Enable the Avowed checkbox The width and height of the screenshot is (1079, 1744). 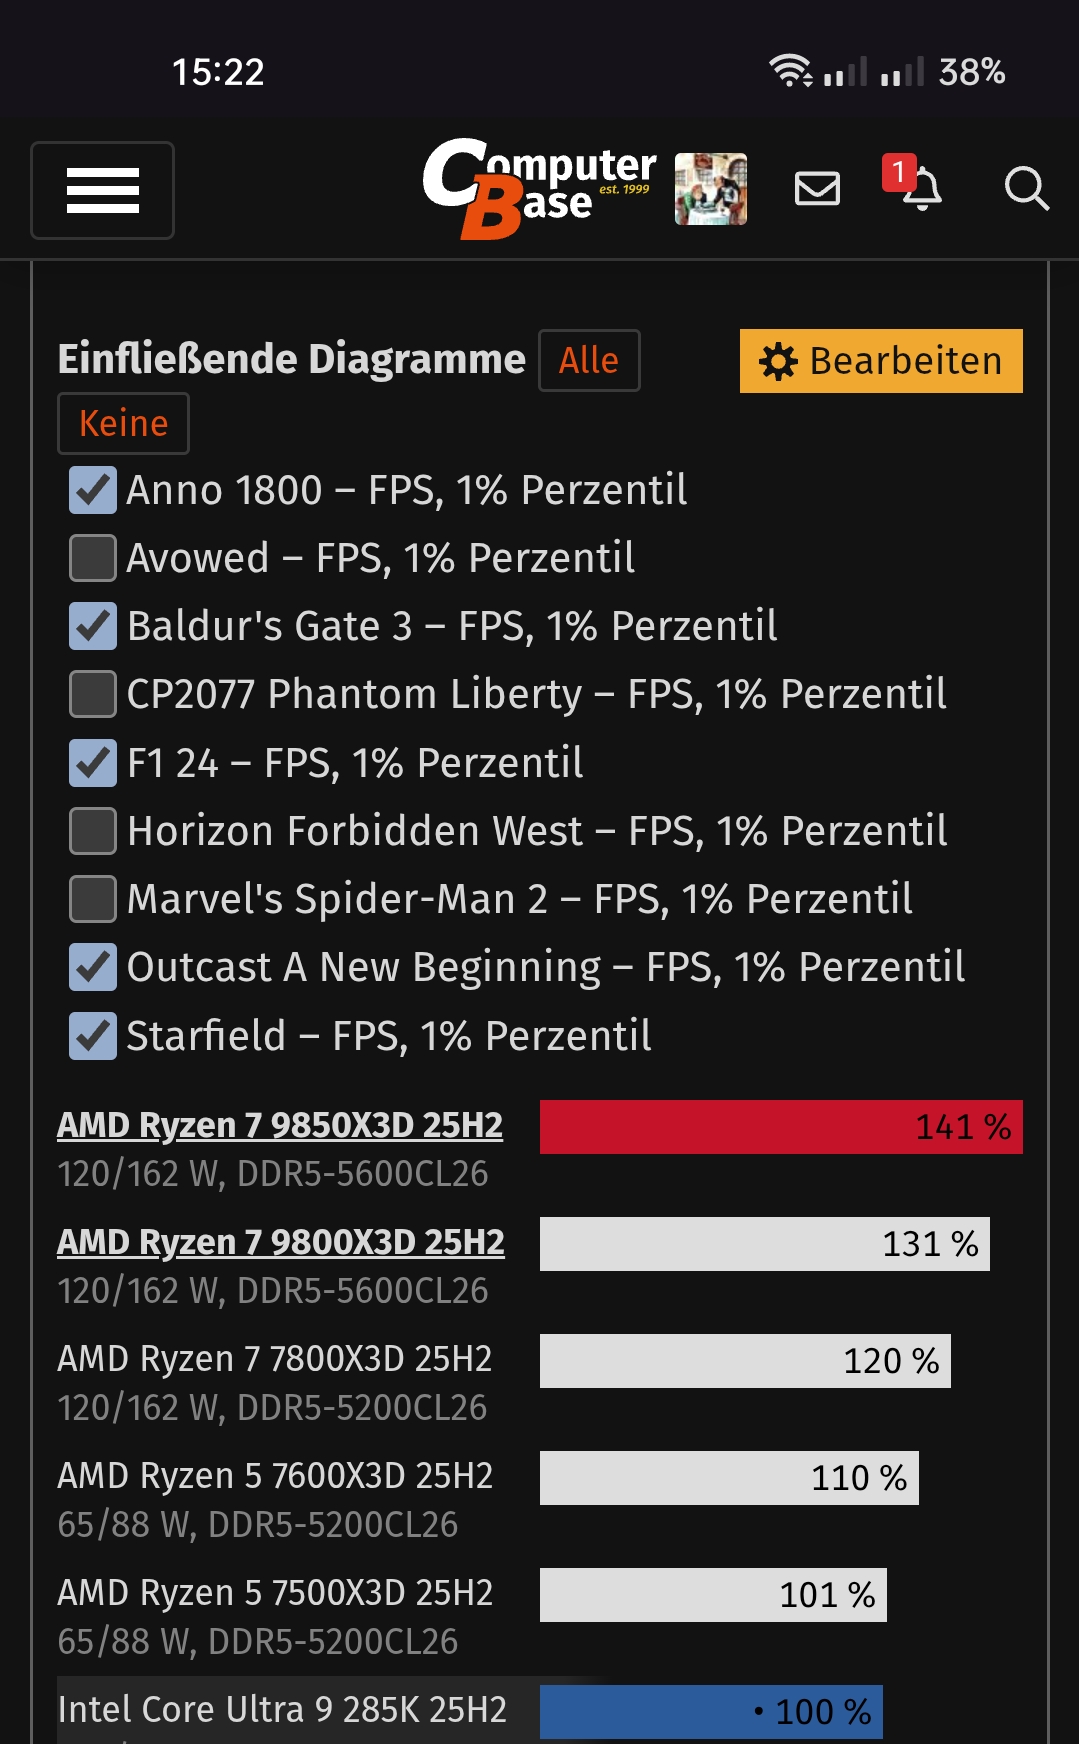point(92,559)
